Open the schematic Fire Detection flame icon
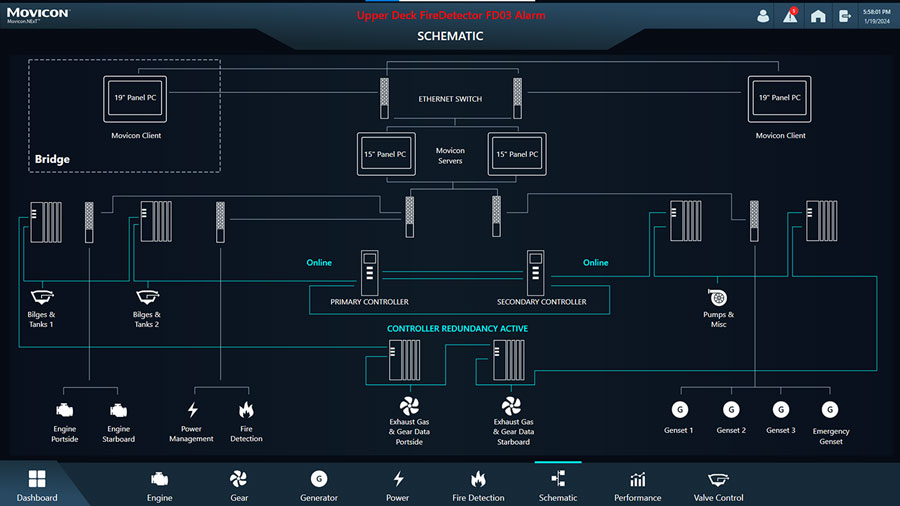 pos(246,410)
